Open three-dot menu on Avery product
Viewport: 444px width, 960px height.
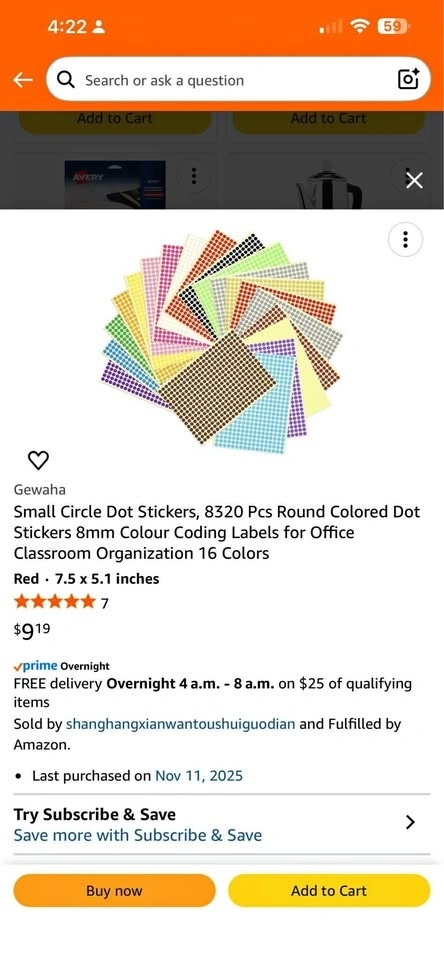[x=194, y=176]
